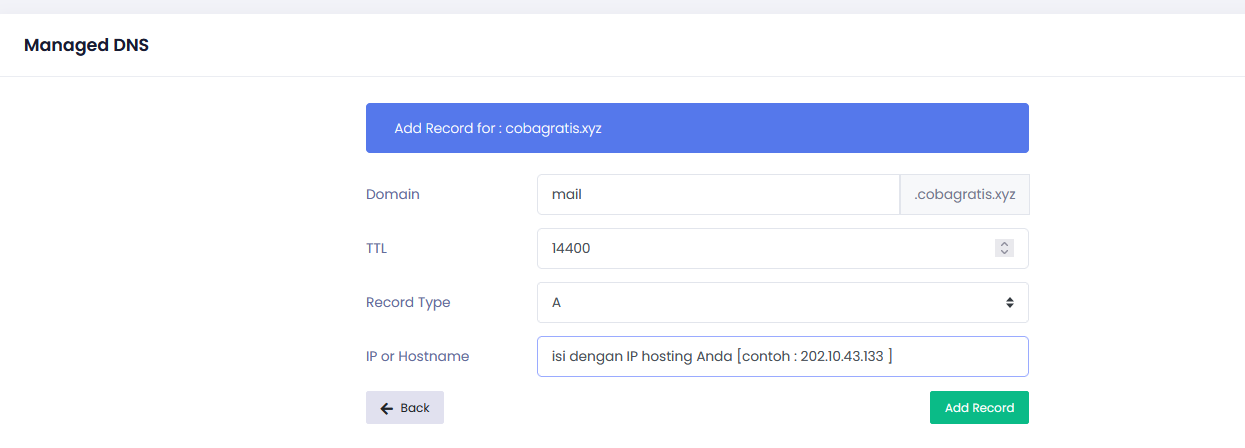
Task: Click the example IP 202.10.43.133 text
Action: point(842,356)
